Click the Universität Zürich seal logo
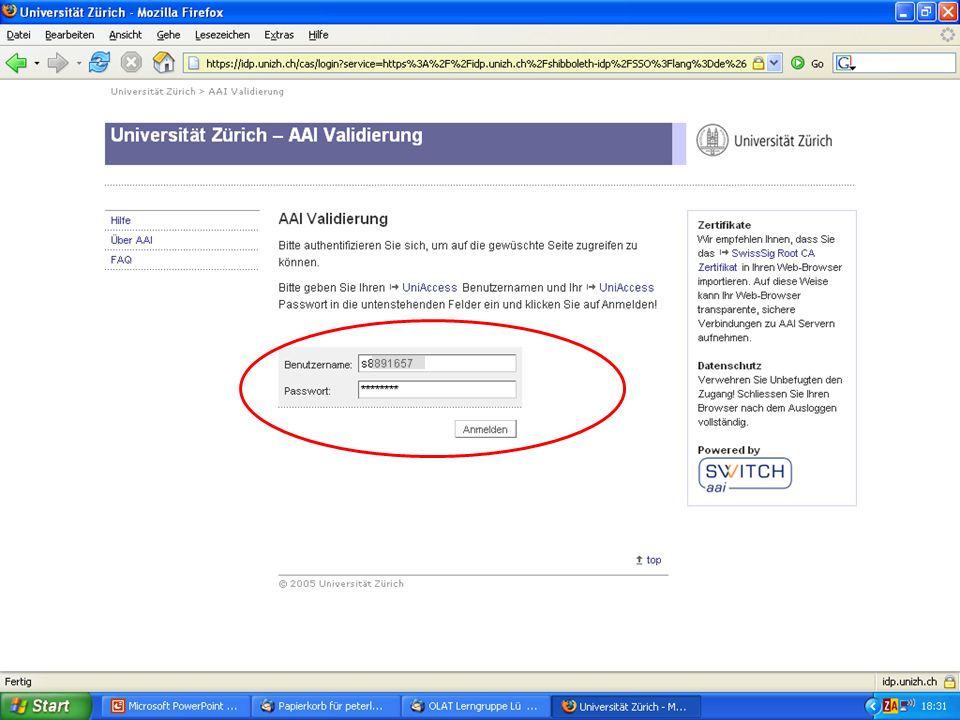Image resolution: width=960 pixels, height=720 pixels. tap(712, 140)
